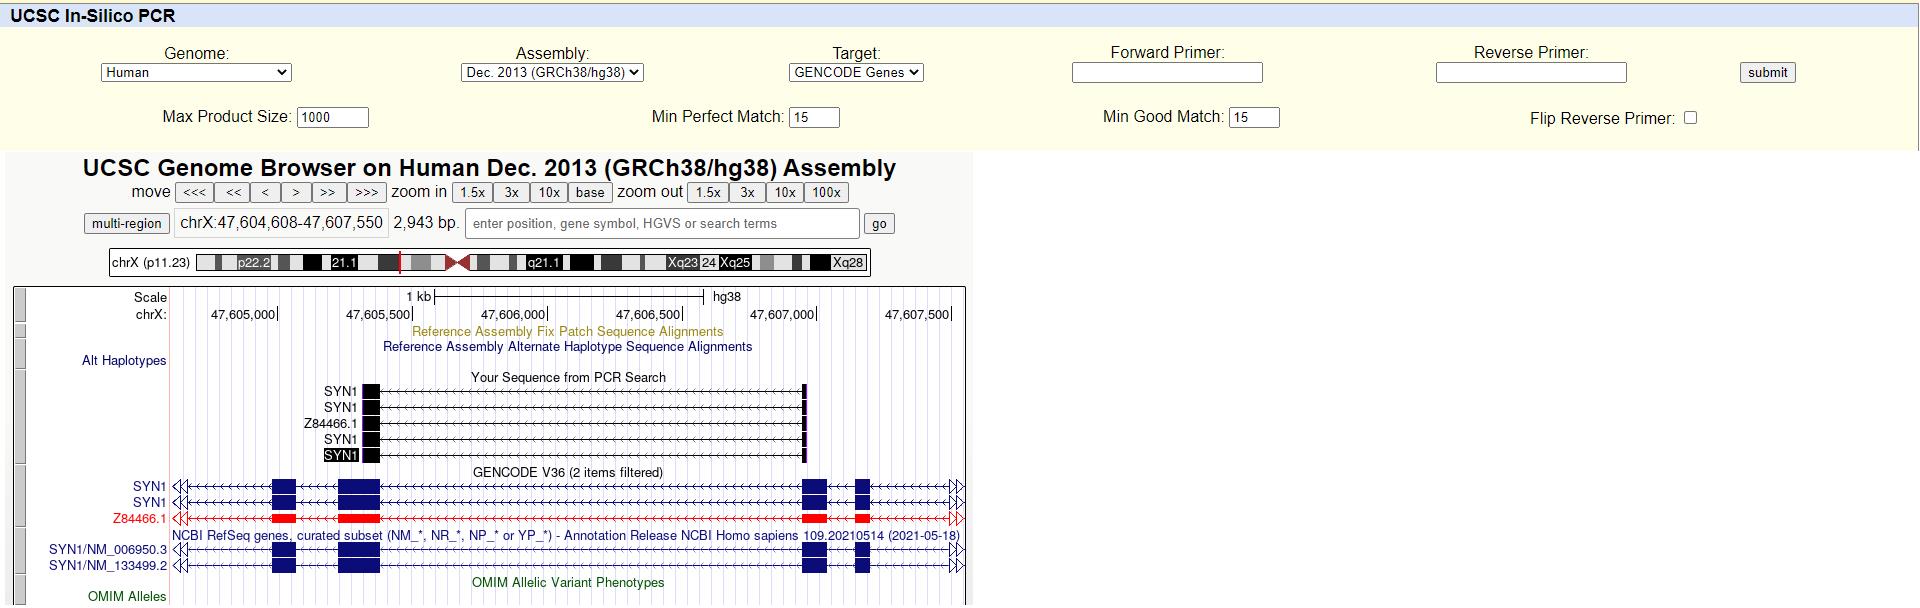Click the OMIM Alleles track label
This screenshot has width=1920, height=608.
click(x=127, y=597)
